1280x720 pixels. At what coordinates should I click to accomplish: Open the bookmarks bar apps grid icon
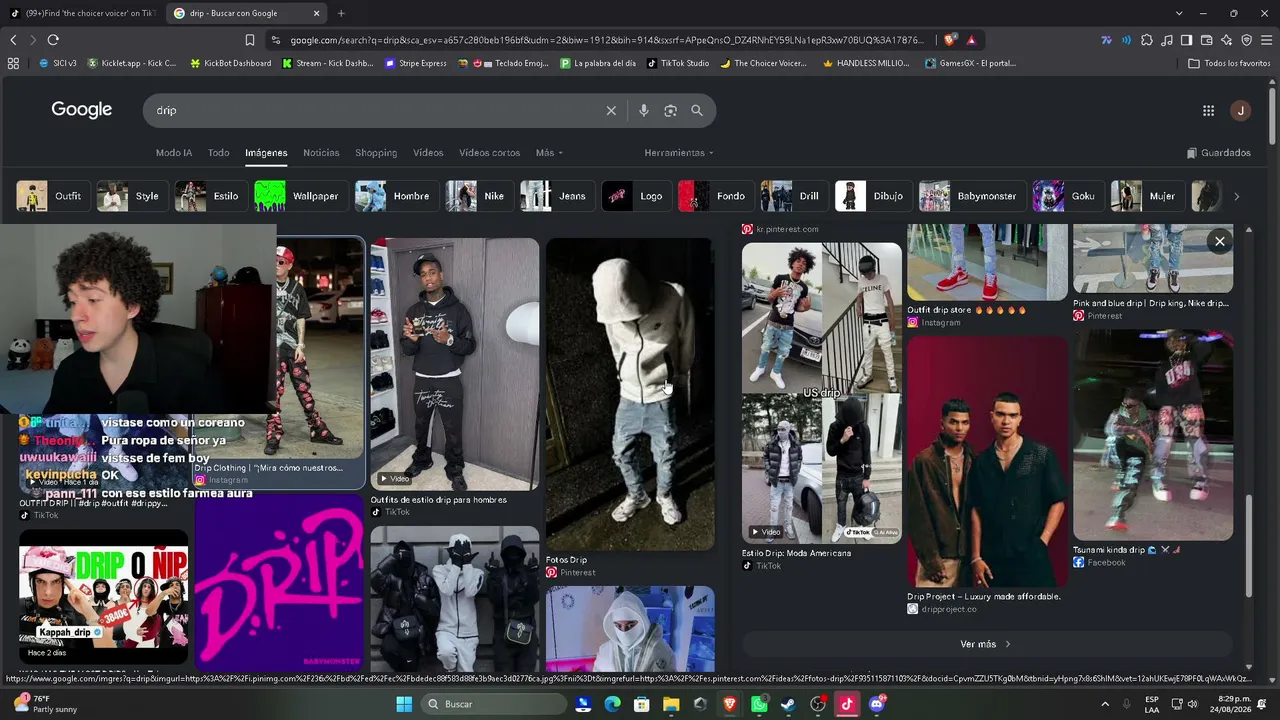click(13, 63)
